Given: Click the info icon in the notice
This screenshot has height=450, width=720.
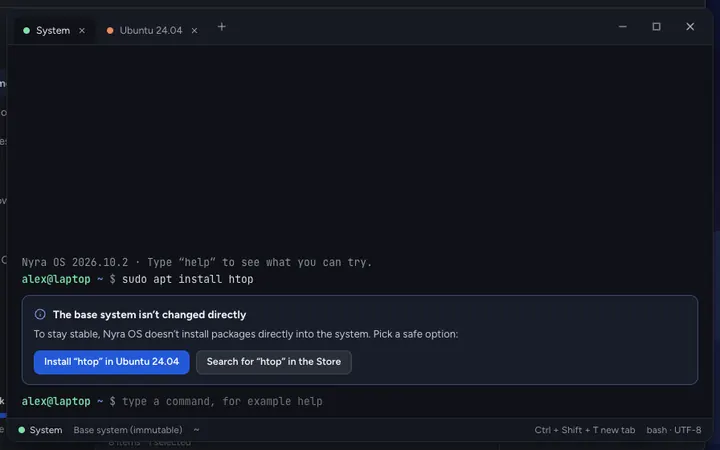Looking at the screenshot, I should click(x=40, y=315).
